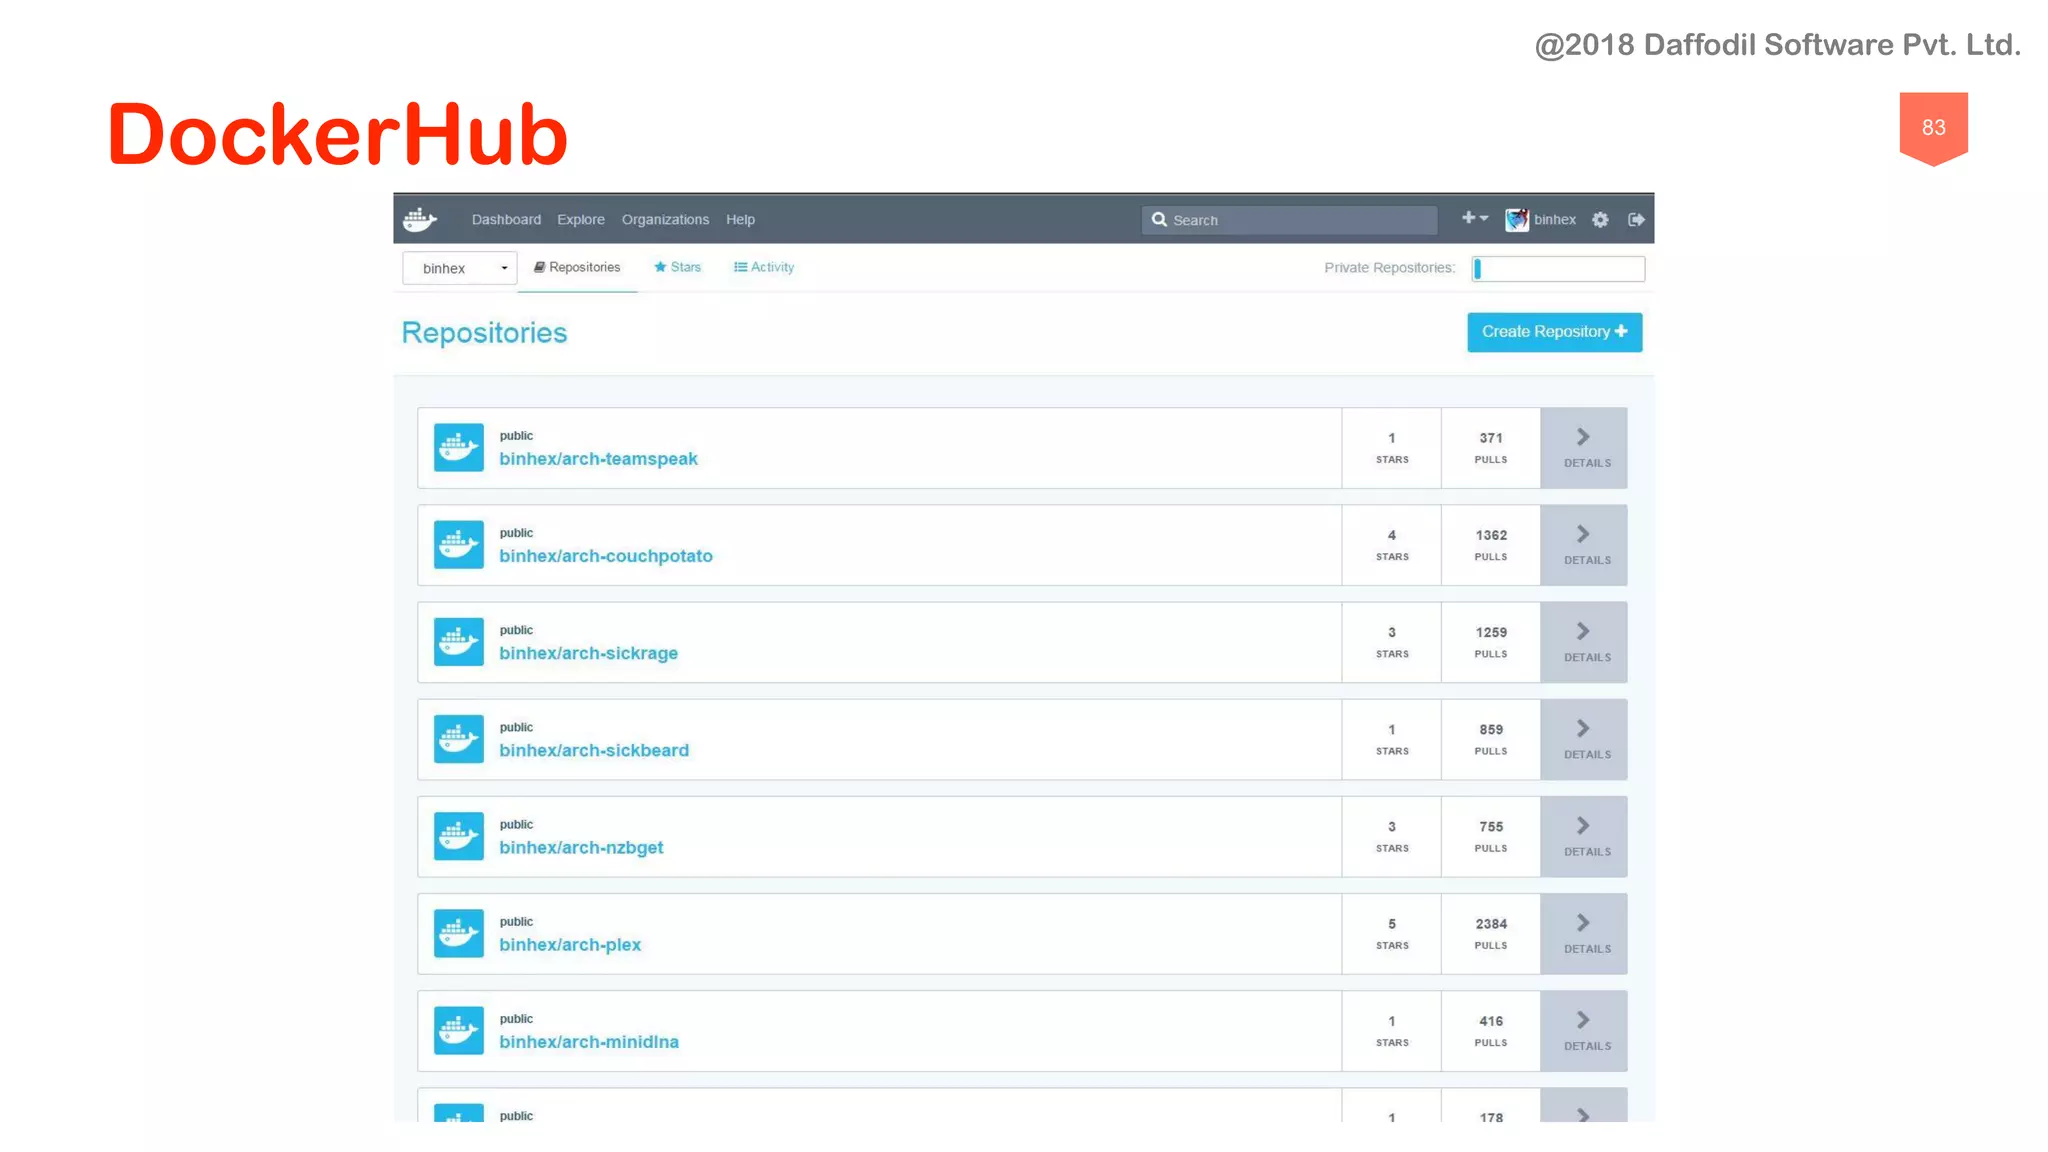Click the search magnifier icon
The width and height of the screenshot is (2048, 1152).
point(1159,219)
